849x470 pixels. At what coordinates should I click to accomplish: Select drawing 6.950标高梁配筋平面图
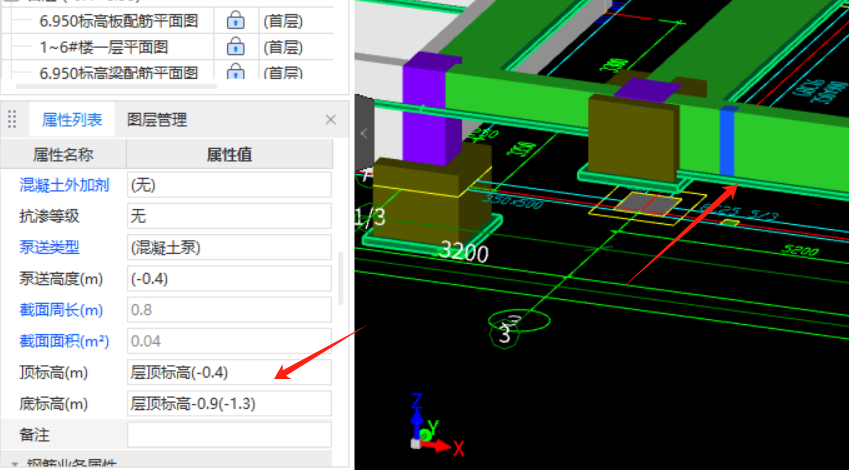(x=119, y=72)
